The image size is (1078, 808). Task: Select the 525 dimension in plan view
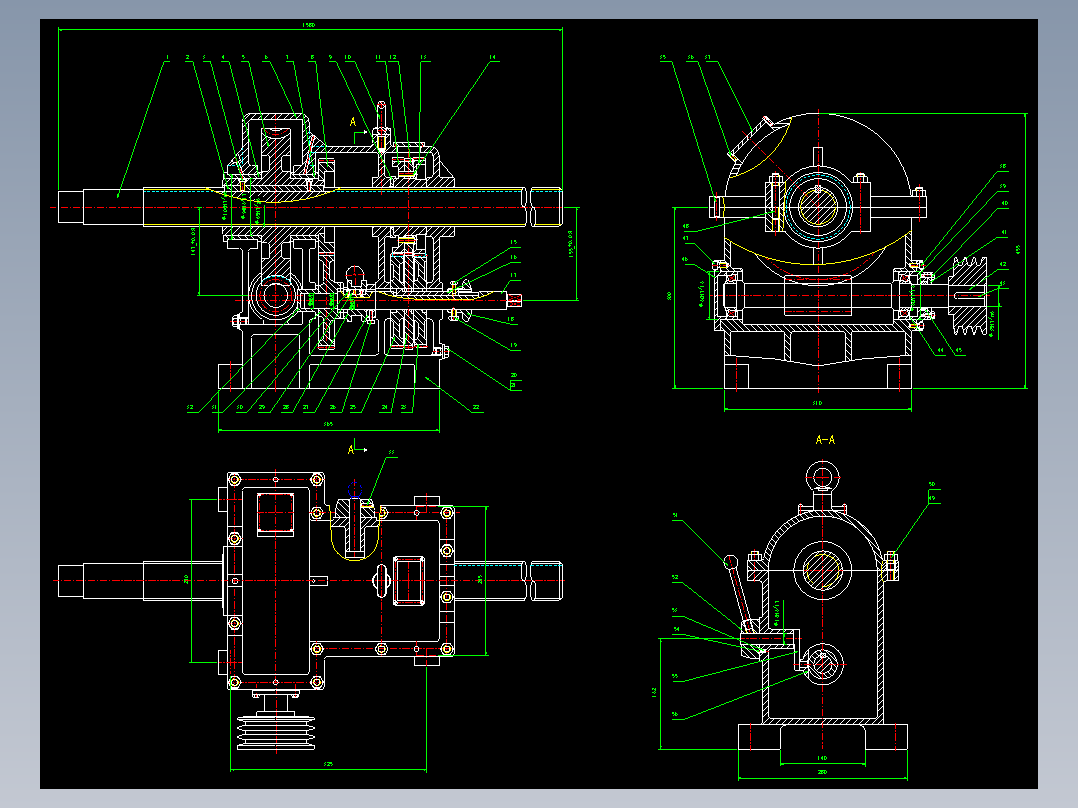coord(328,764)
